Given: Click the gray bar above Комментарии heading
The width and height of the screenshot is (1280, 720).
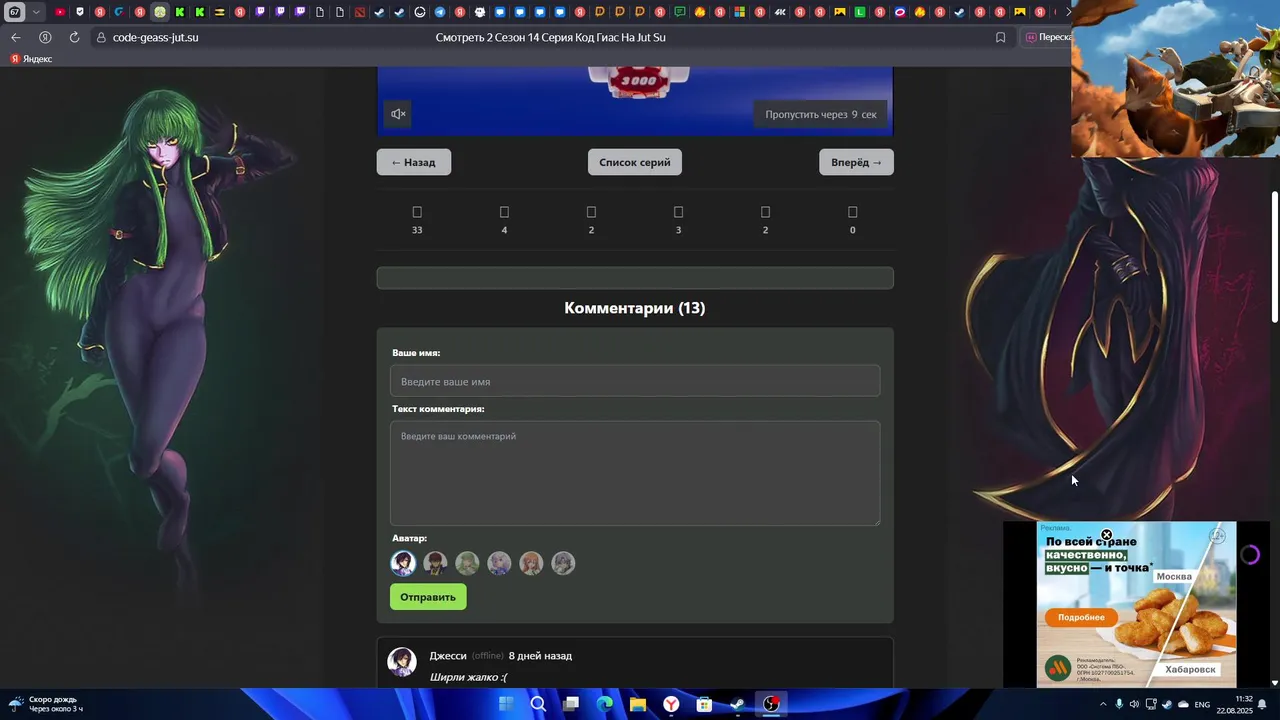Looking at the screenshot, I should pyautogui.click(x=635, y=278).
